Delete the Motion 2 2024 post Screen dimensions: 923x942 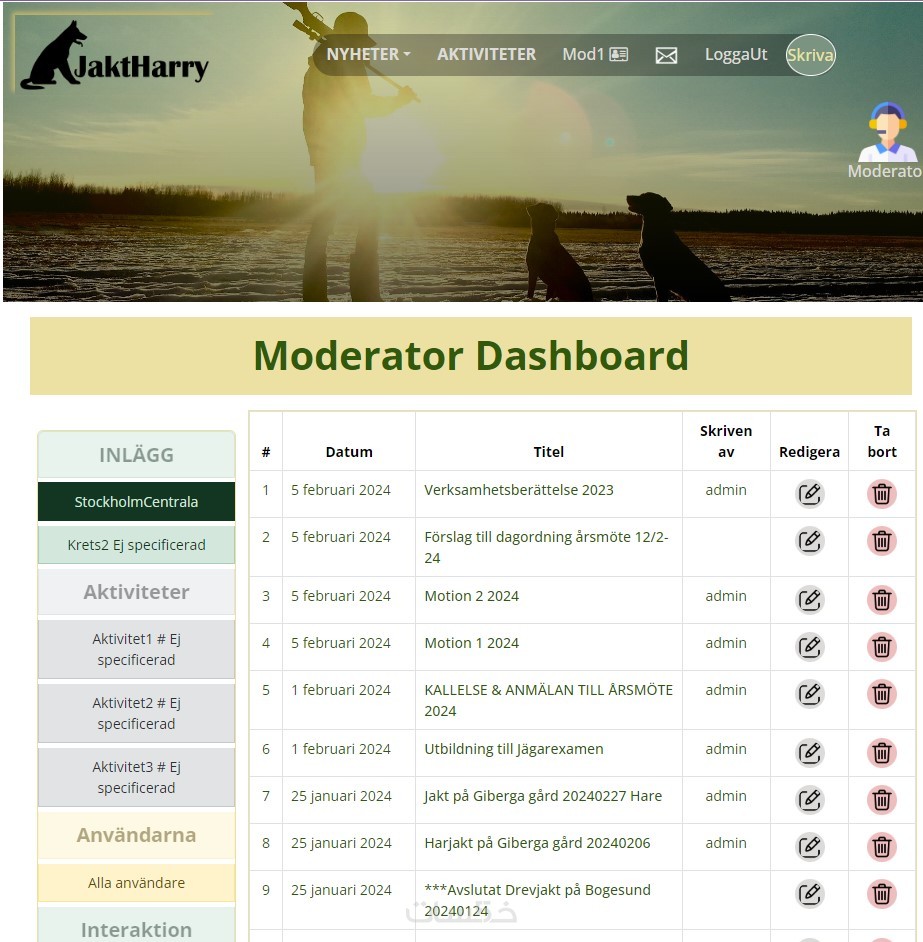882,600
